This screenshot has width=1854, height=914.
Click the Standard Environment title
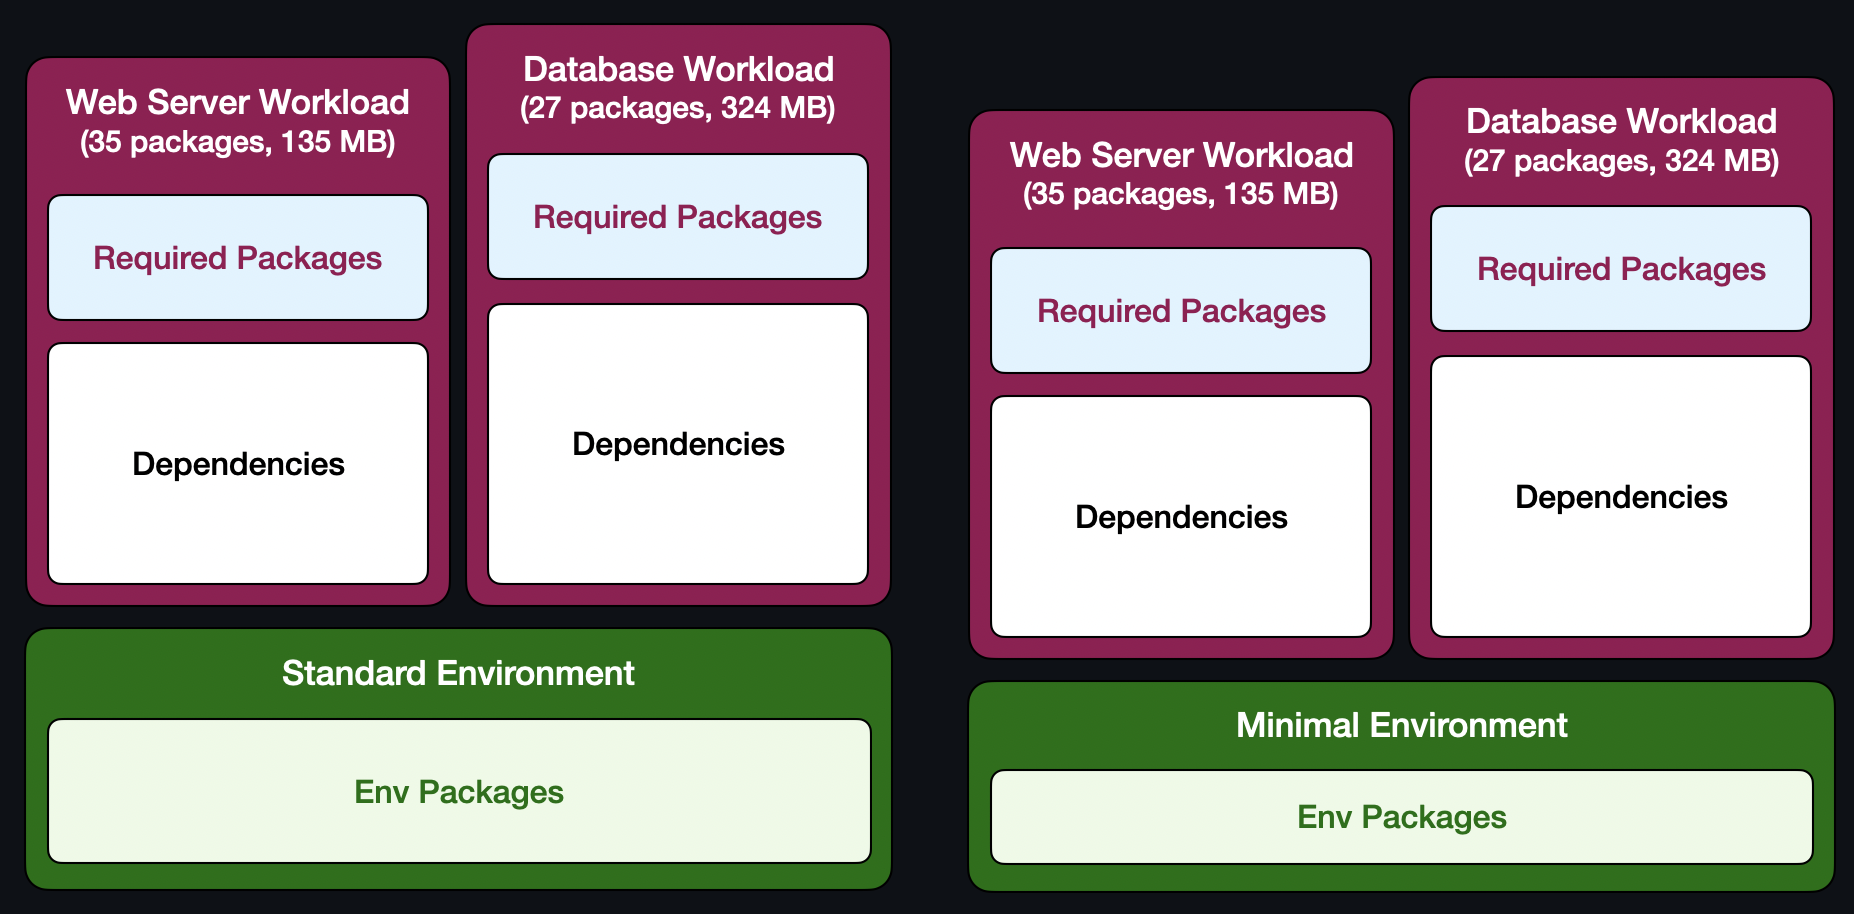pyautogui.click(x=458, y=673)
